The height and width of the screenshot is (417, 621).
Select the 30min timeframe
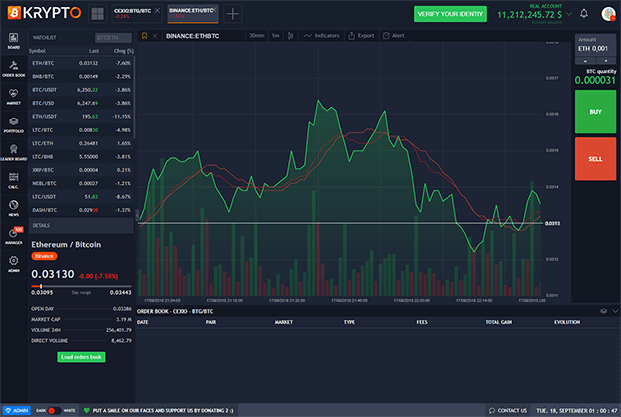coord(257,36)
